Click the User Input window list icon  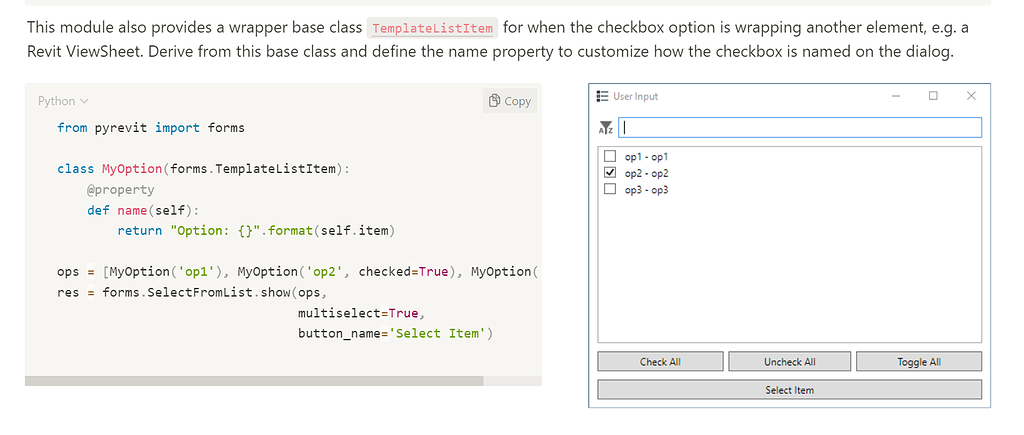pyautogui.click(x=602, y=96)
